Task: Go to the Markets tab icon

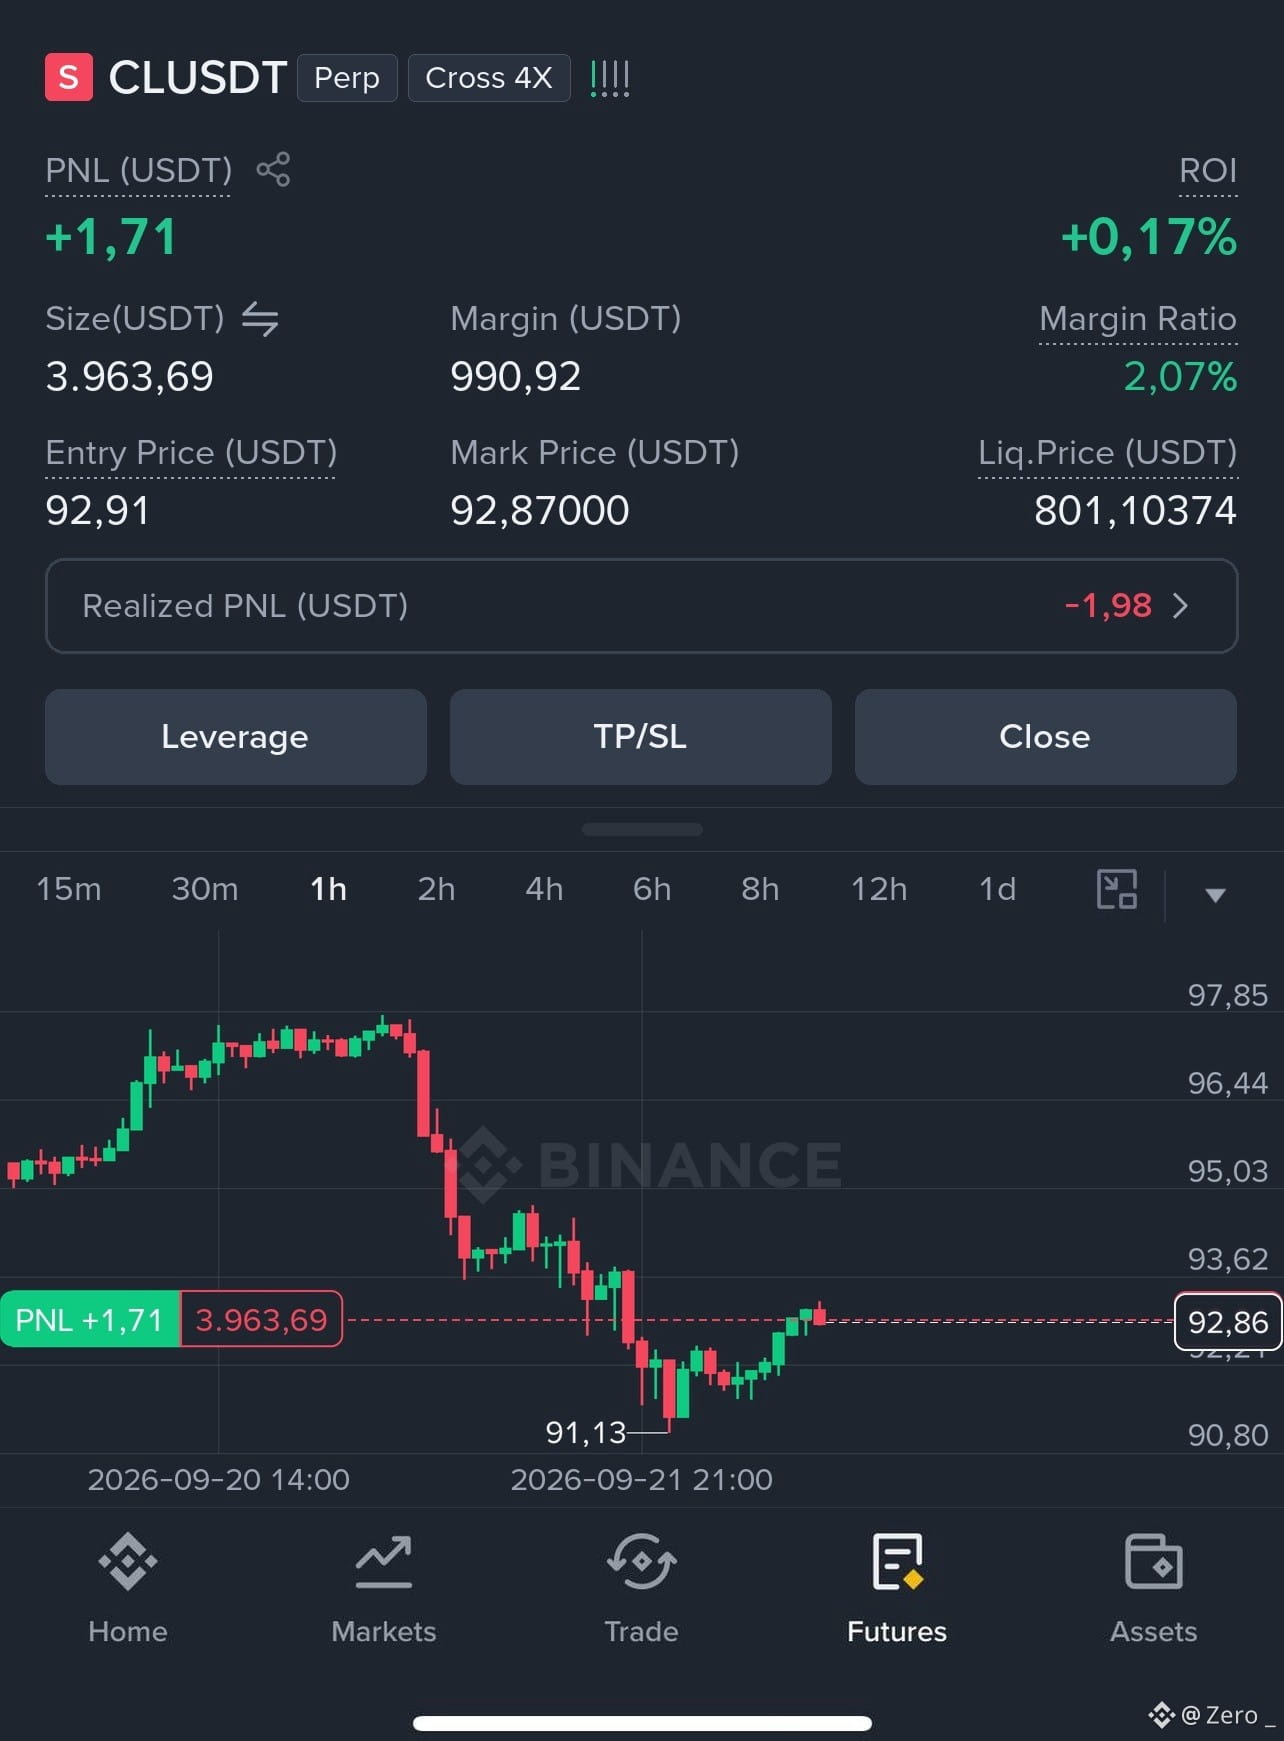Action: tap(384, 1561)
